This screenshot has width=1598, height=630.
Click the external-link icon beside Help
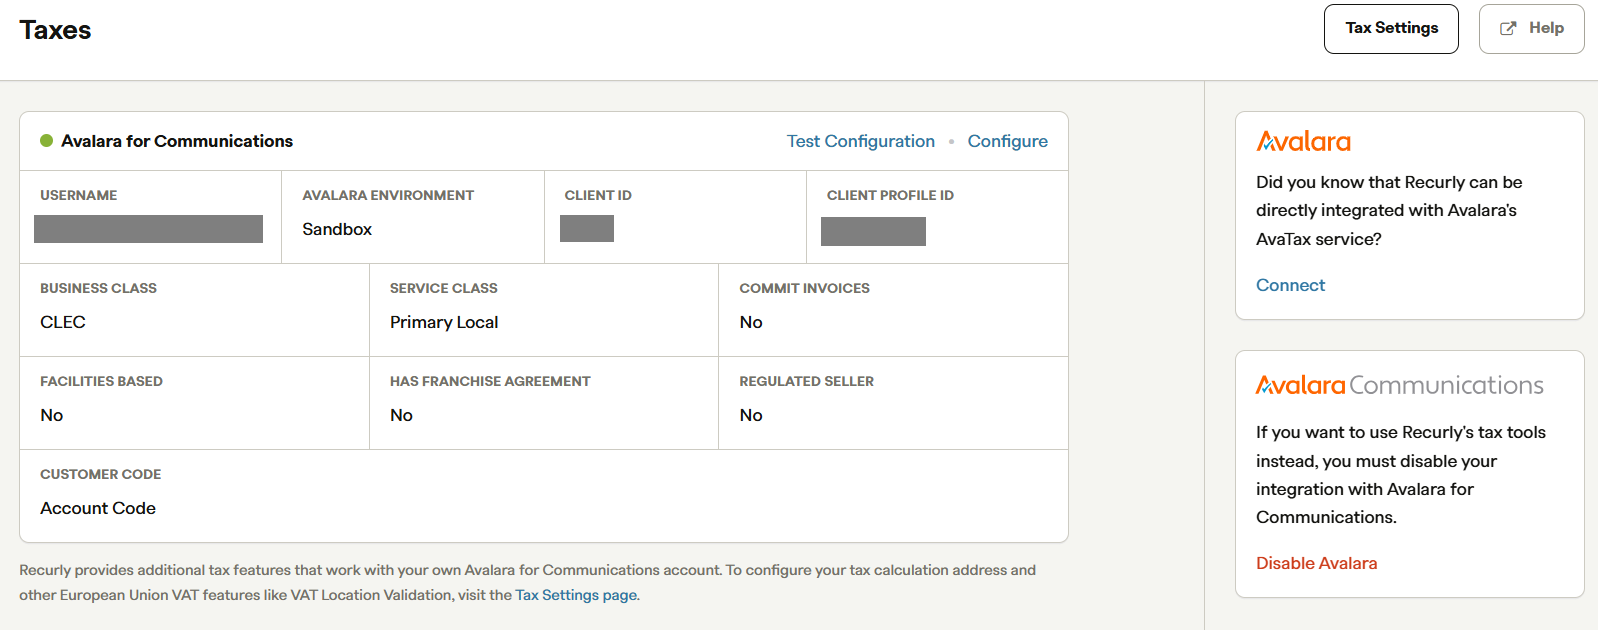coord(1508,29)
